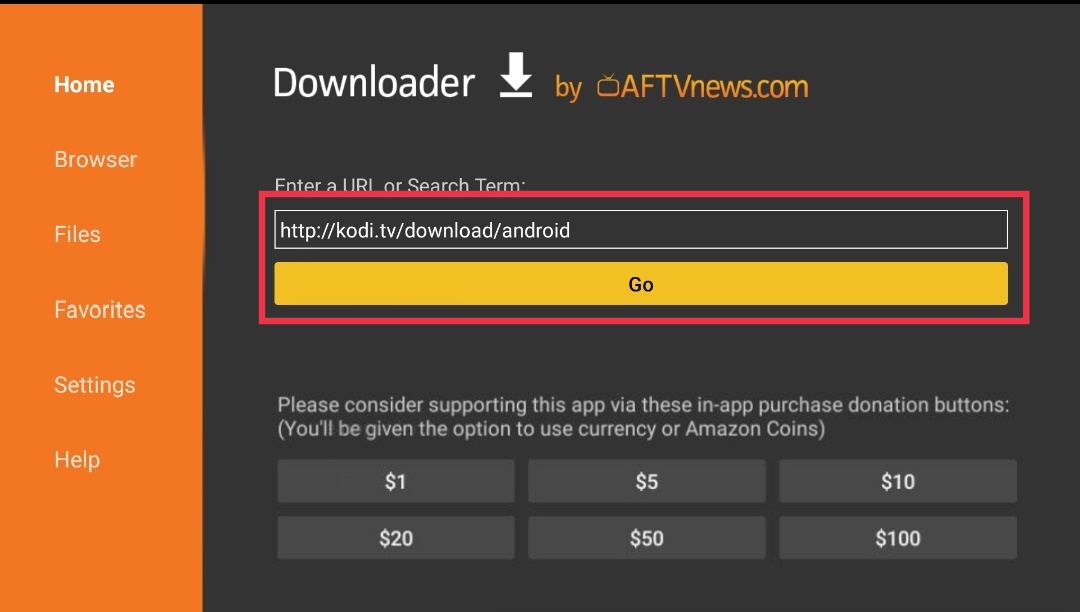This screenshot has height=612, width=1080.
Task: Click the Downloader title text
Action: [374, 83]
